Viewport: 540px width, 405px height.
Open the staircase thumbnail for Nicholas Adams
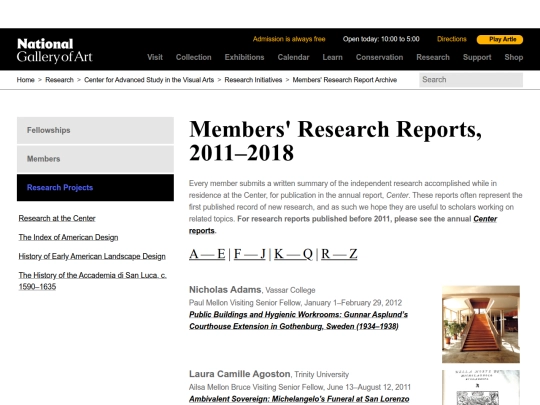[x=481, y=324]
